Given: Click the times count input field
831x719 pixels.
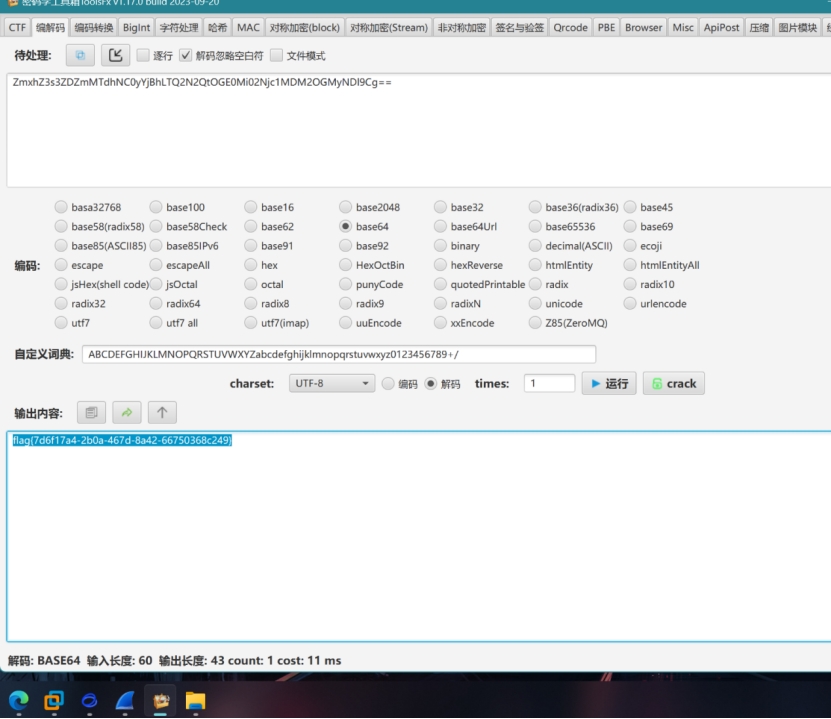Looking at the screenshot, I should (549, 383).
